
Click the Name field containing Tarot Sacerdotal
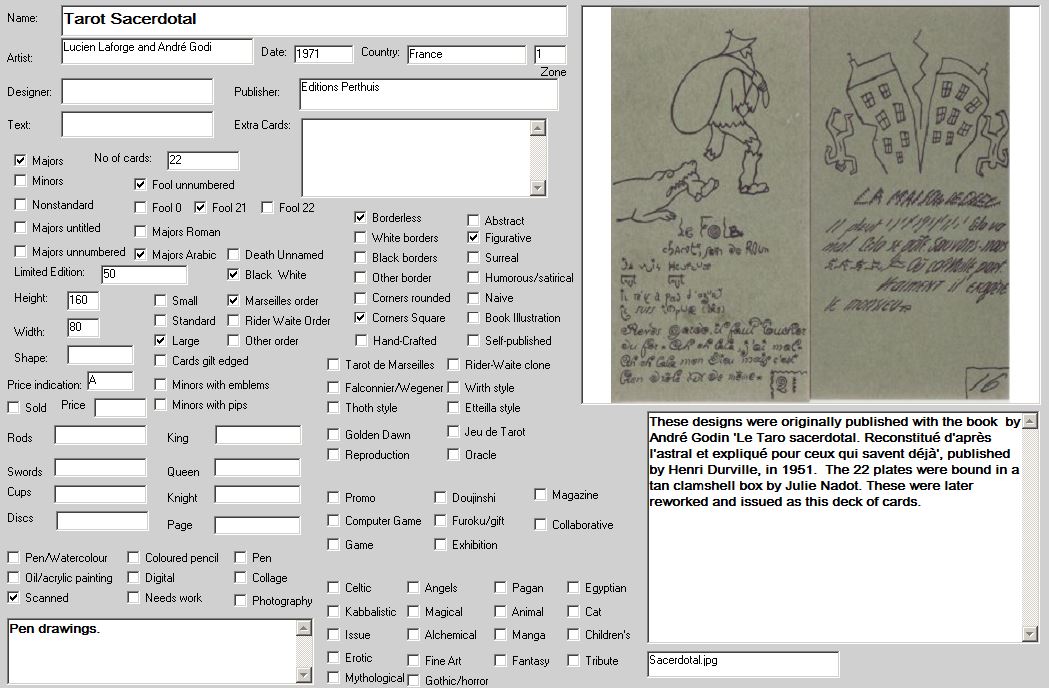[313, 20]
